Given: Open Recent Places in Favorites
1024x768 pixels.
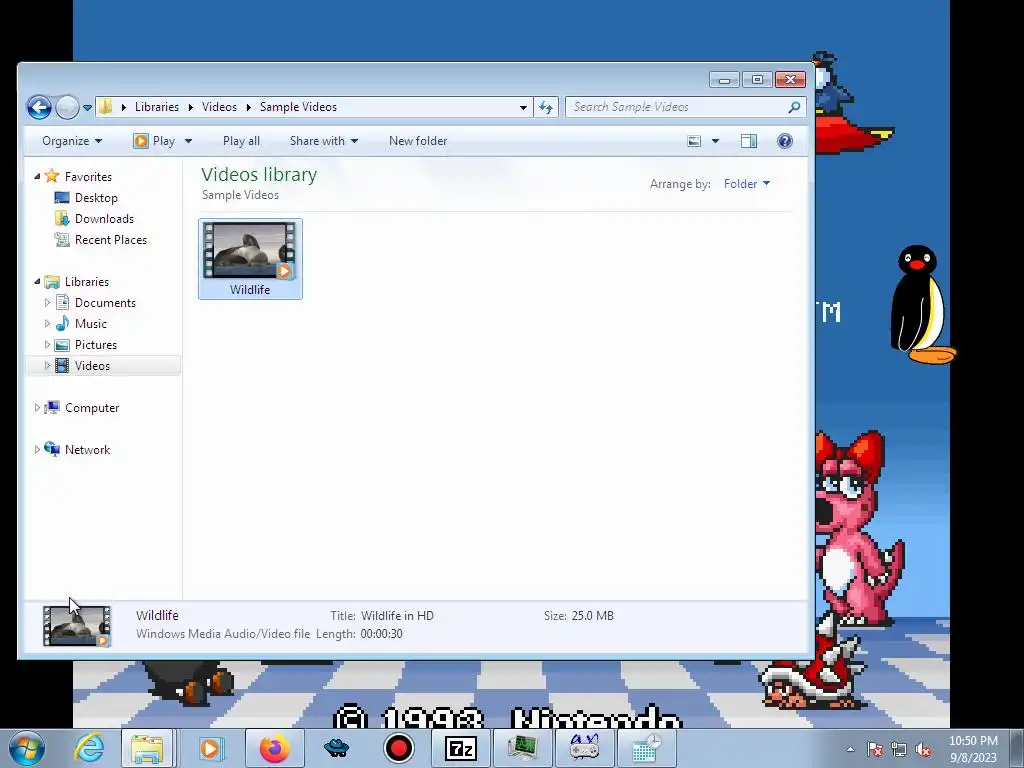Looking at the screenshot, I should click(x=111, y=240).
